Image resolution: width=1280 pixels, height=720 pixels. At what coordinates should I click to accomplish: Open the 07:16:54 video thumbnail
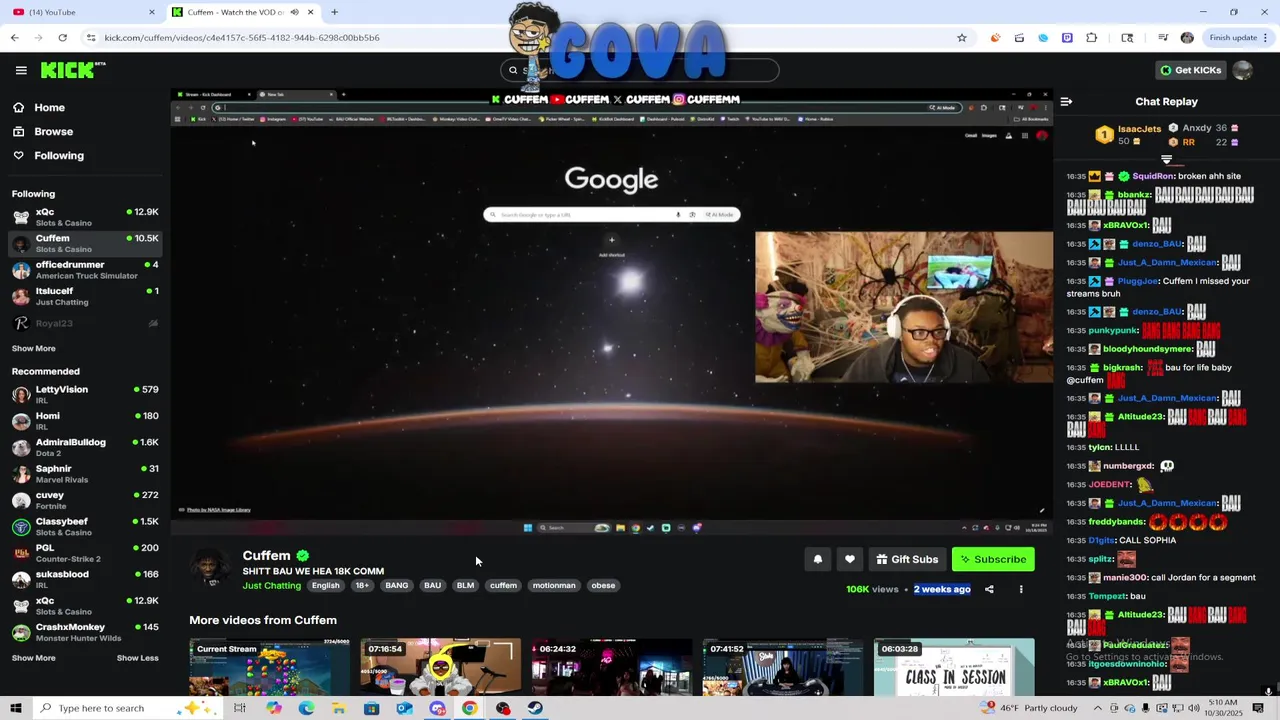tap(441, 667)
